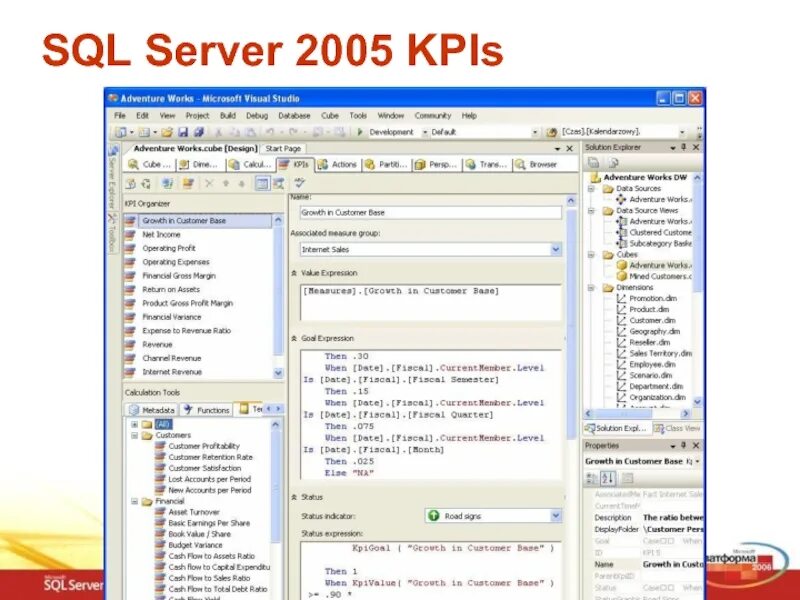Collapse the Financial folder in templates tree
This screenshot has width=800, height=600.
click(x=135, y=502)
